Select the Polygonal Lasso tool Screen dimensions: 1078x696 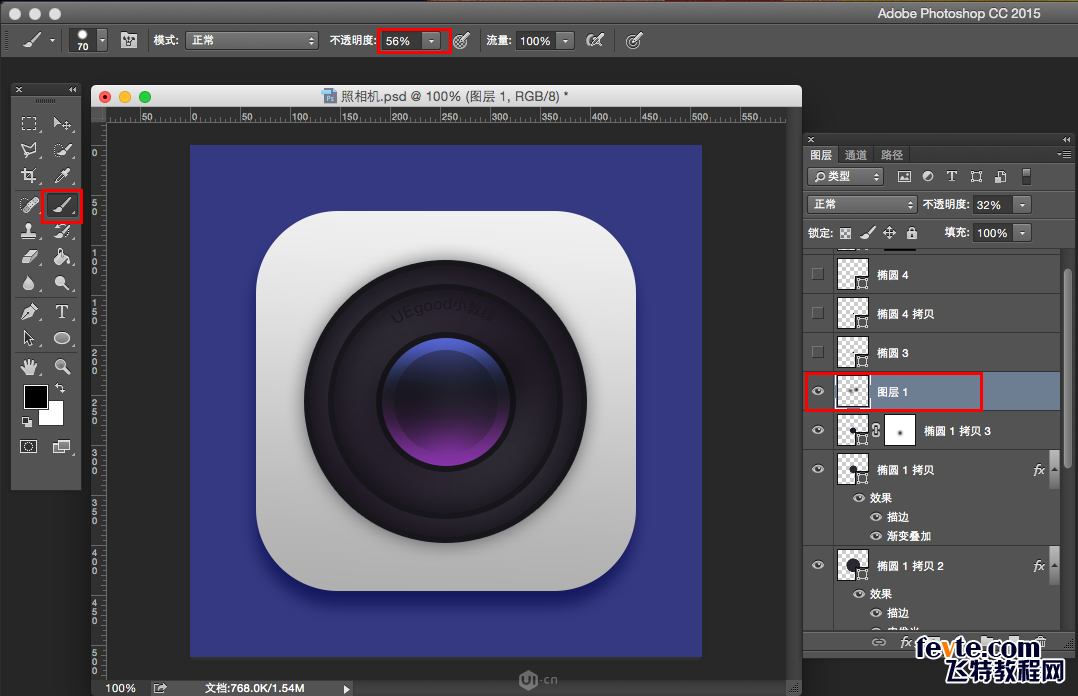coord(29,150)
